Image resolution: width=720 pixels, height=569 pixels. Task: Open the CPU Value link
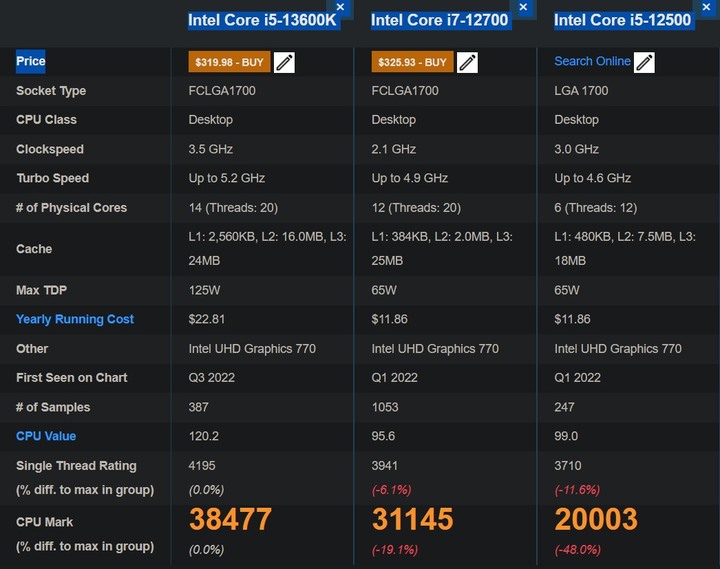46,436
